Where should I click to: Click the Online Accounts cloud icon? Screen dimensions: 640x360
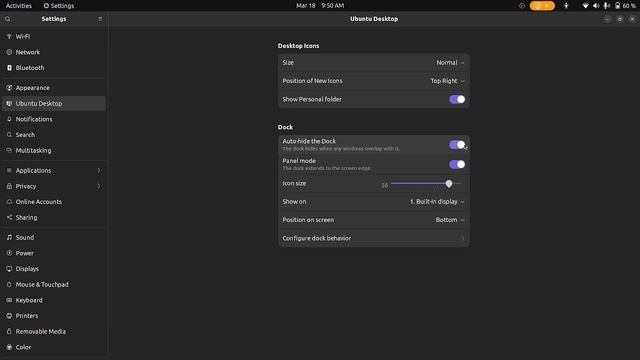(x=9, y=202)
